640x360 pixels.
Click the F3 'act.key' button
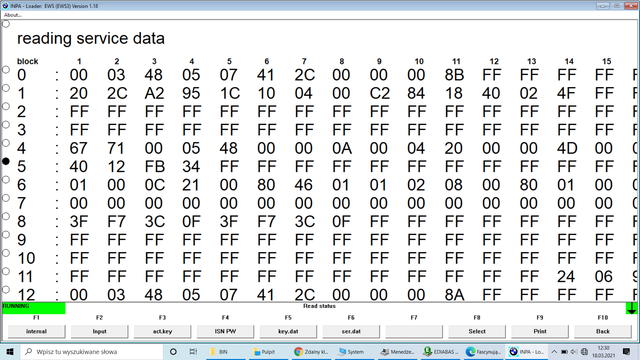click(x=162, y=331)
